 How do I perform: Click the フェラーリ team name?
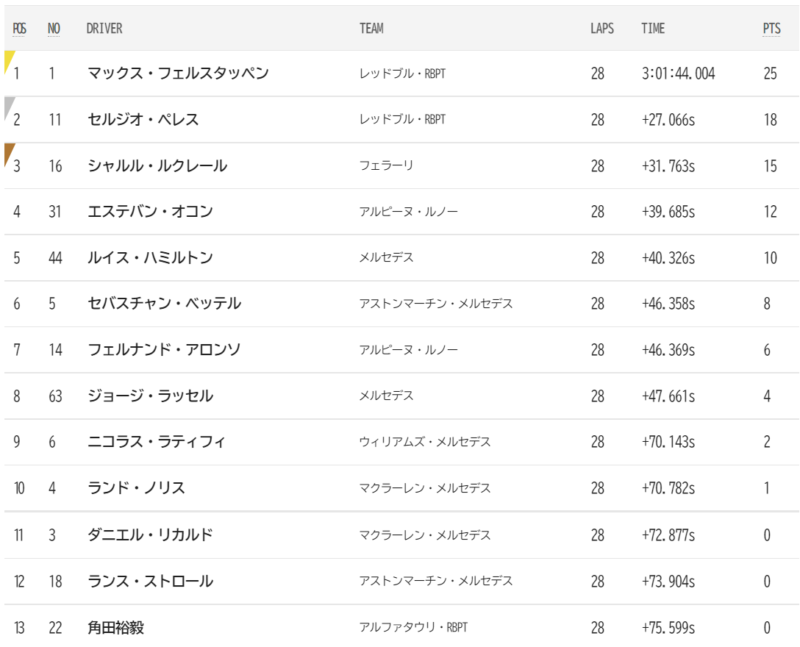click(386, 165)
